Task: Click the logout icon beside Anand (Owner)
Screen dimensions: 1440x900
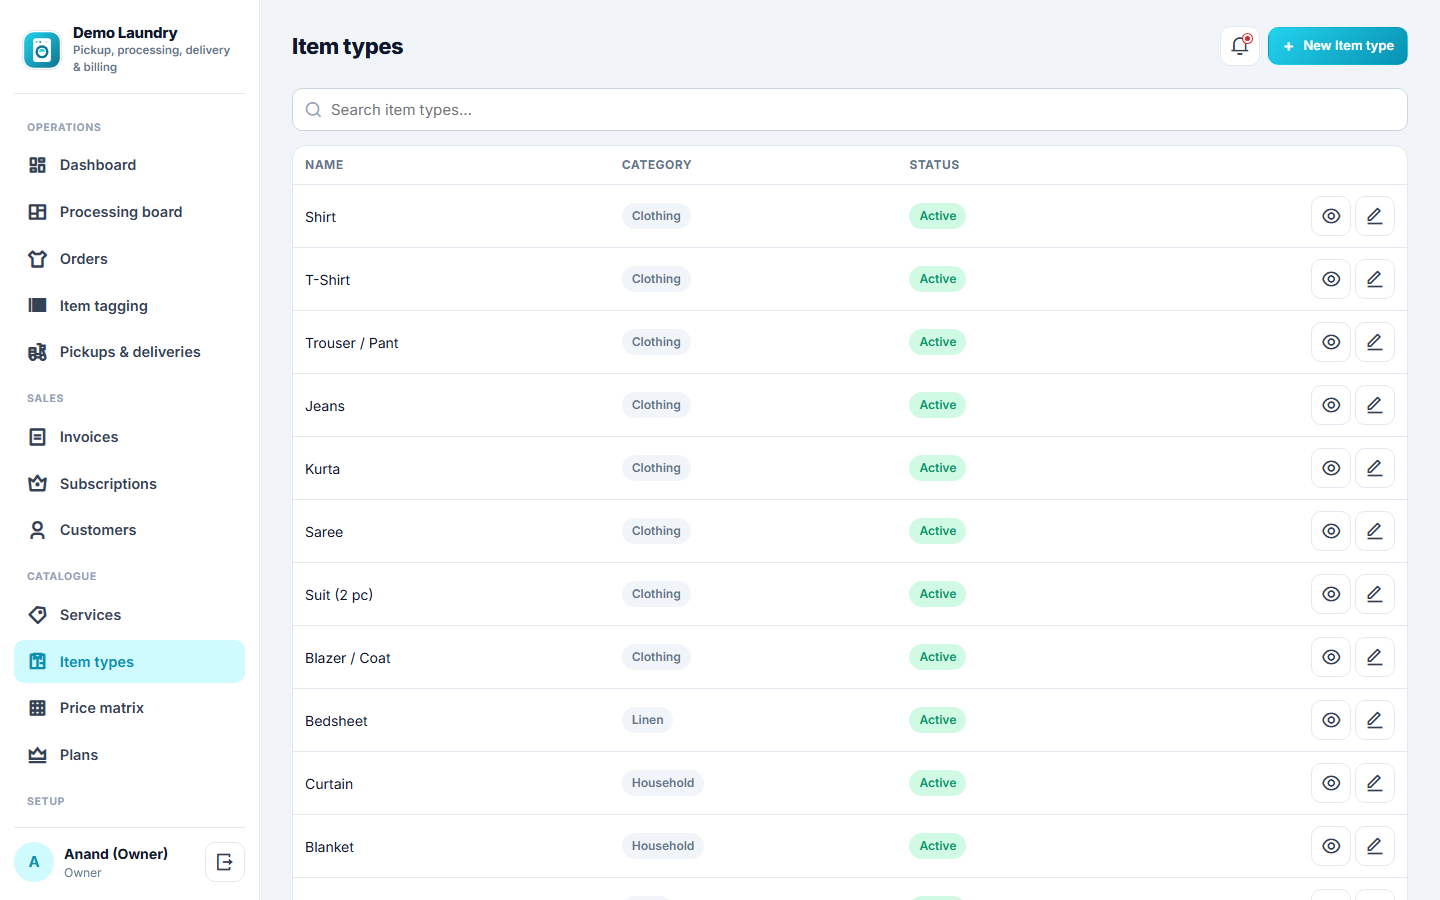Action: (x=225, y=862)
